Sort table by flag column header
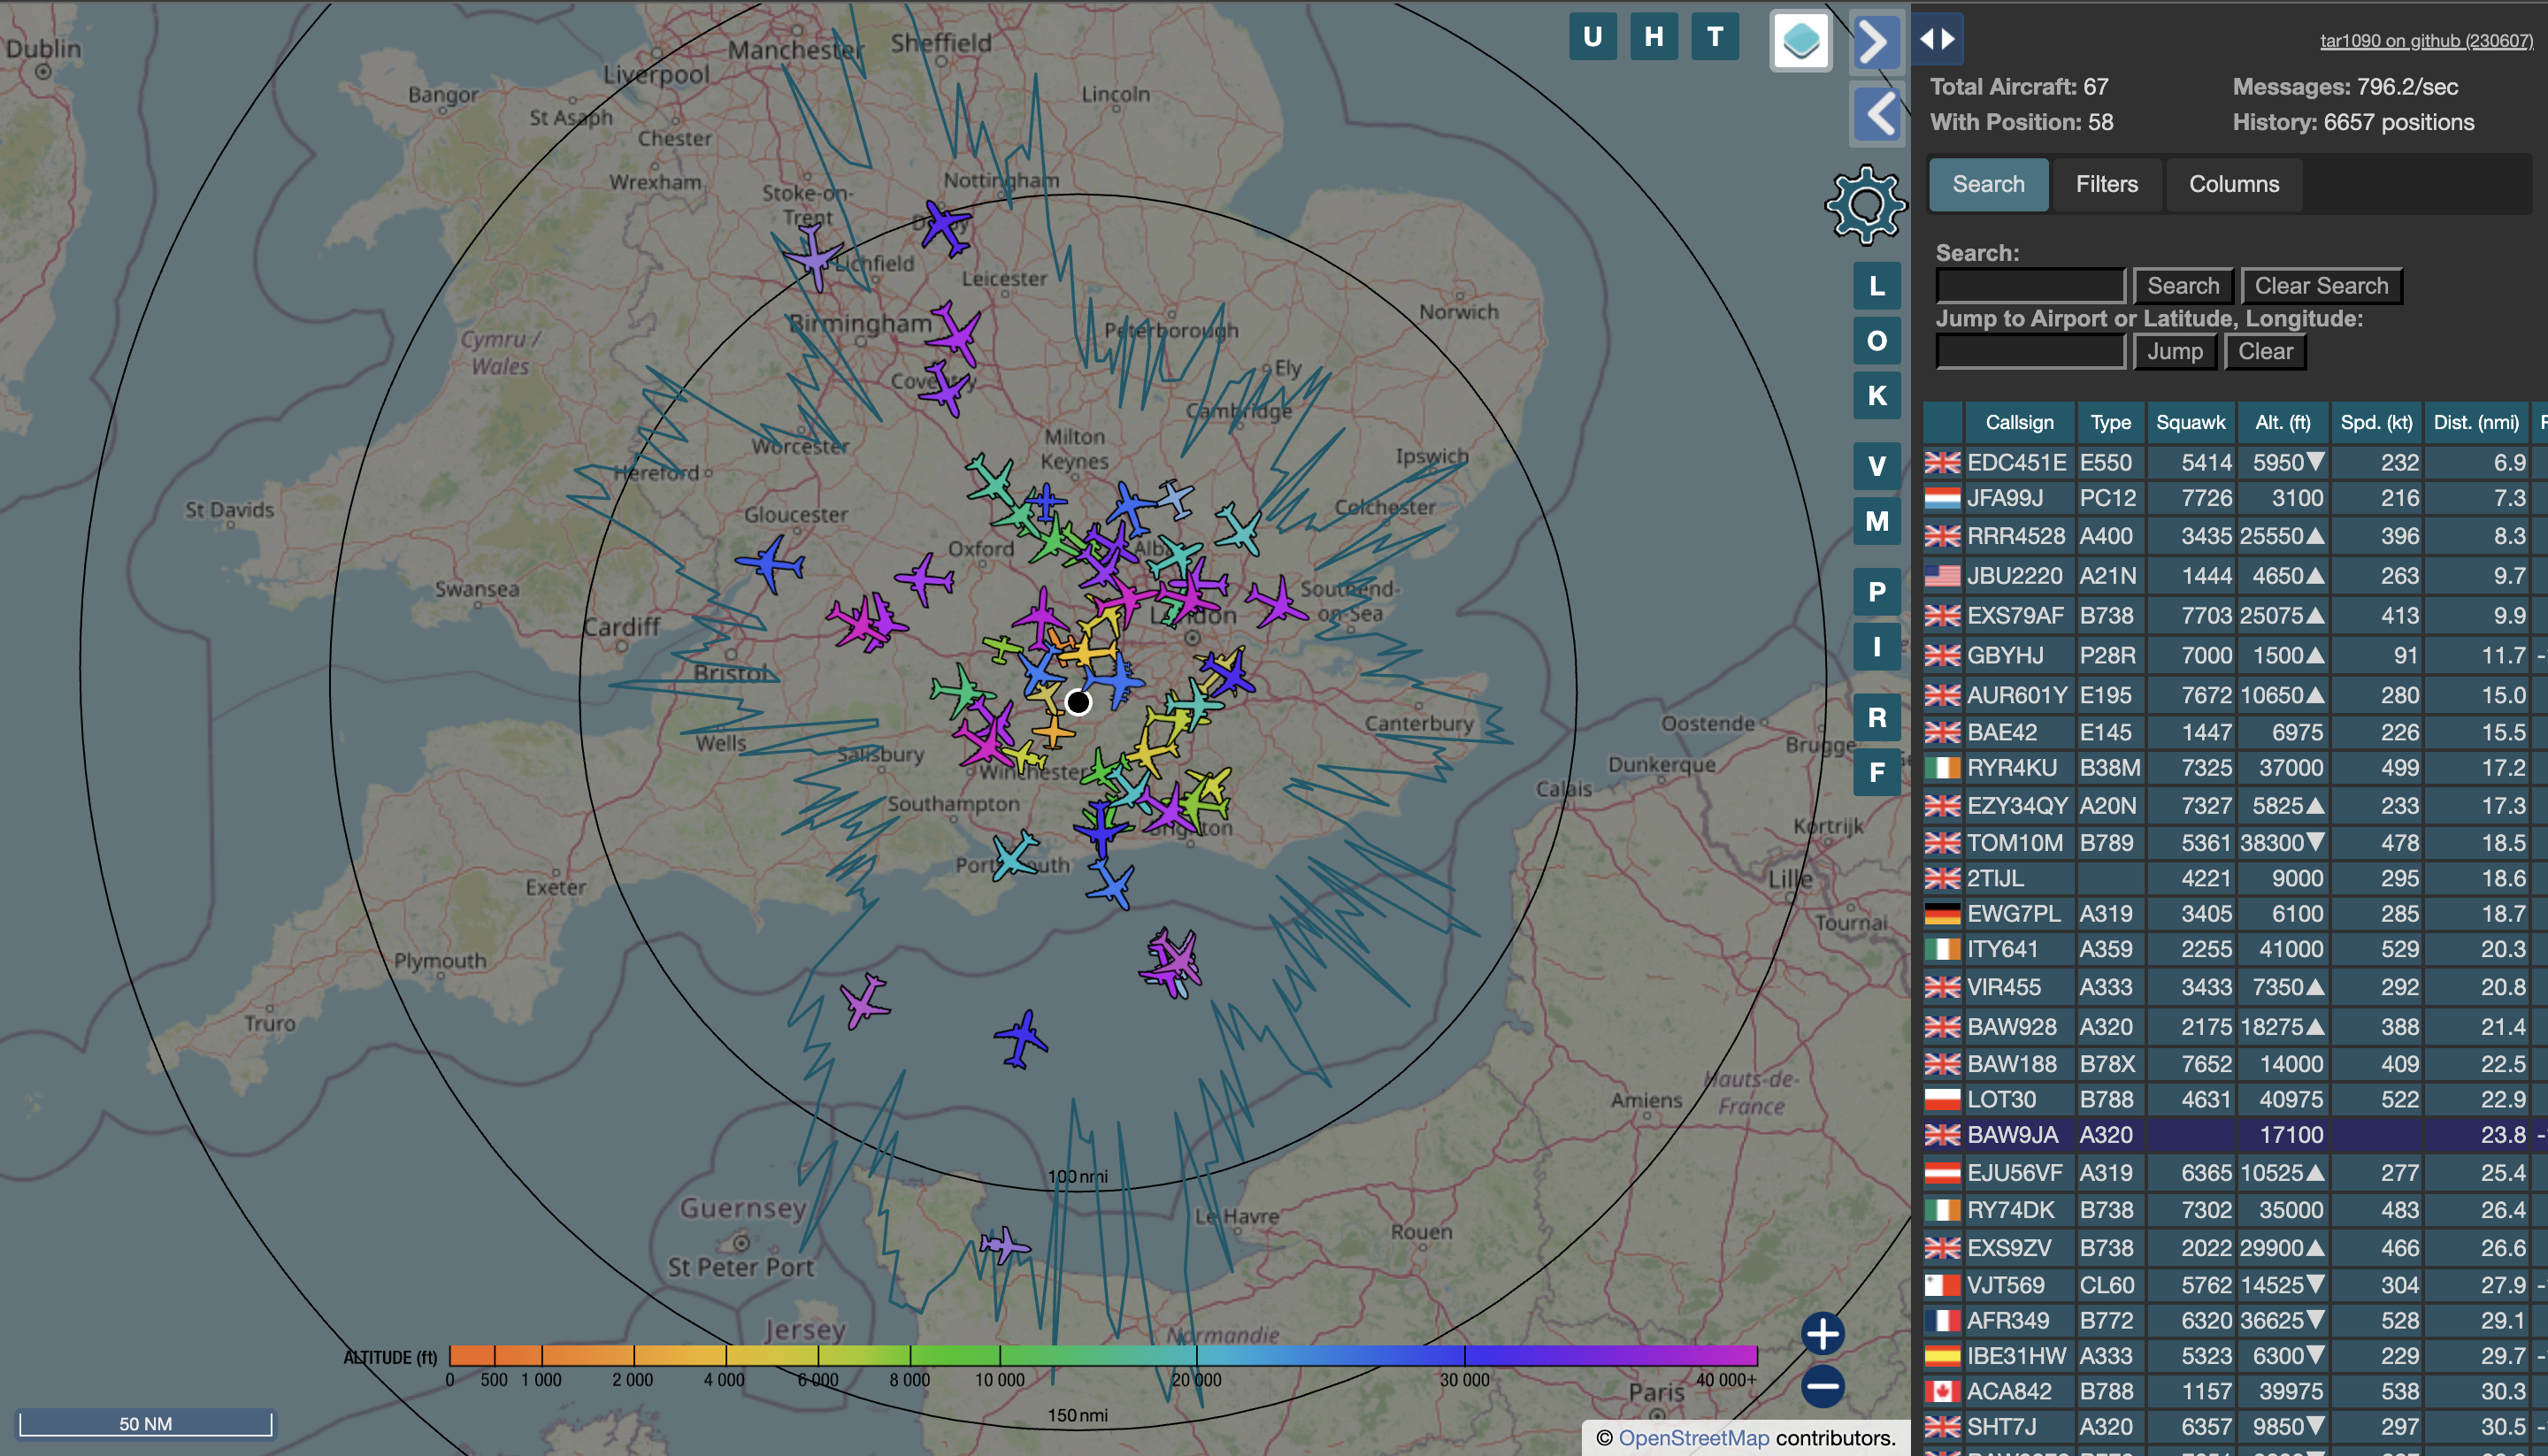 (x=1943, y=422)
